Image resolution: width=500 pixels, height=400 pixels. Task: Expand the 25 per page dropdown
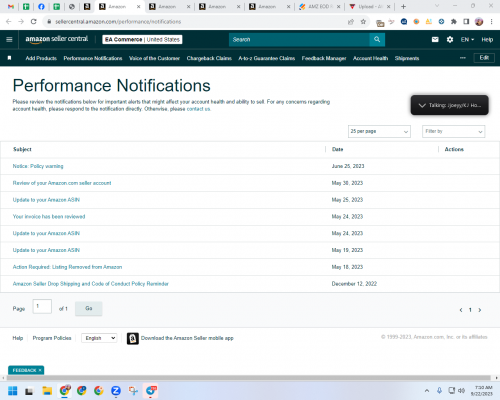(379, 131)
